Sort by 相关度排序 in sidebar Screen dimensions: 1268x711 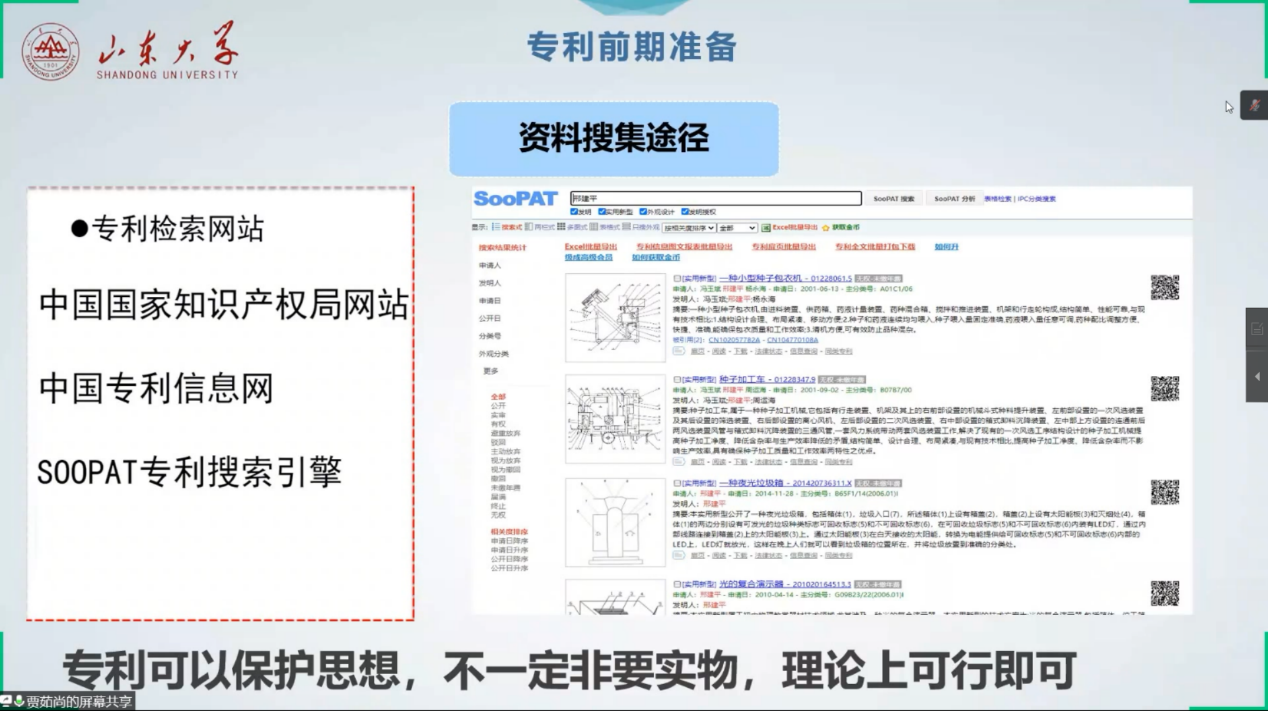click(x=509, y=532)
